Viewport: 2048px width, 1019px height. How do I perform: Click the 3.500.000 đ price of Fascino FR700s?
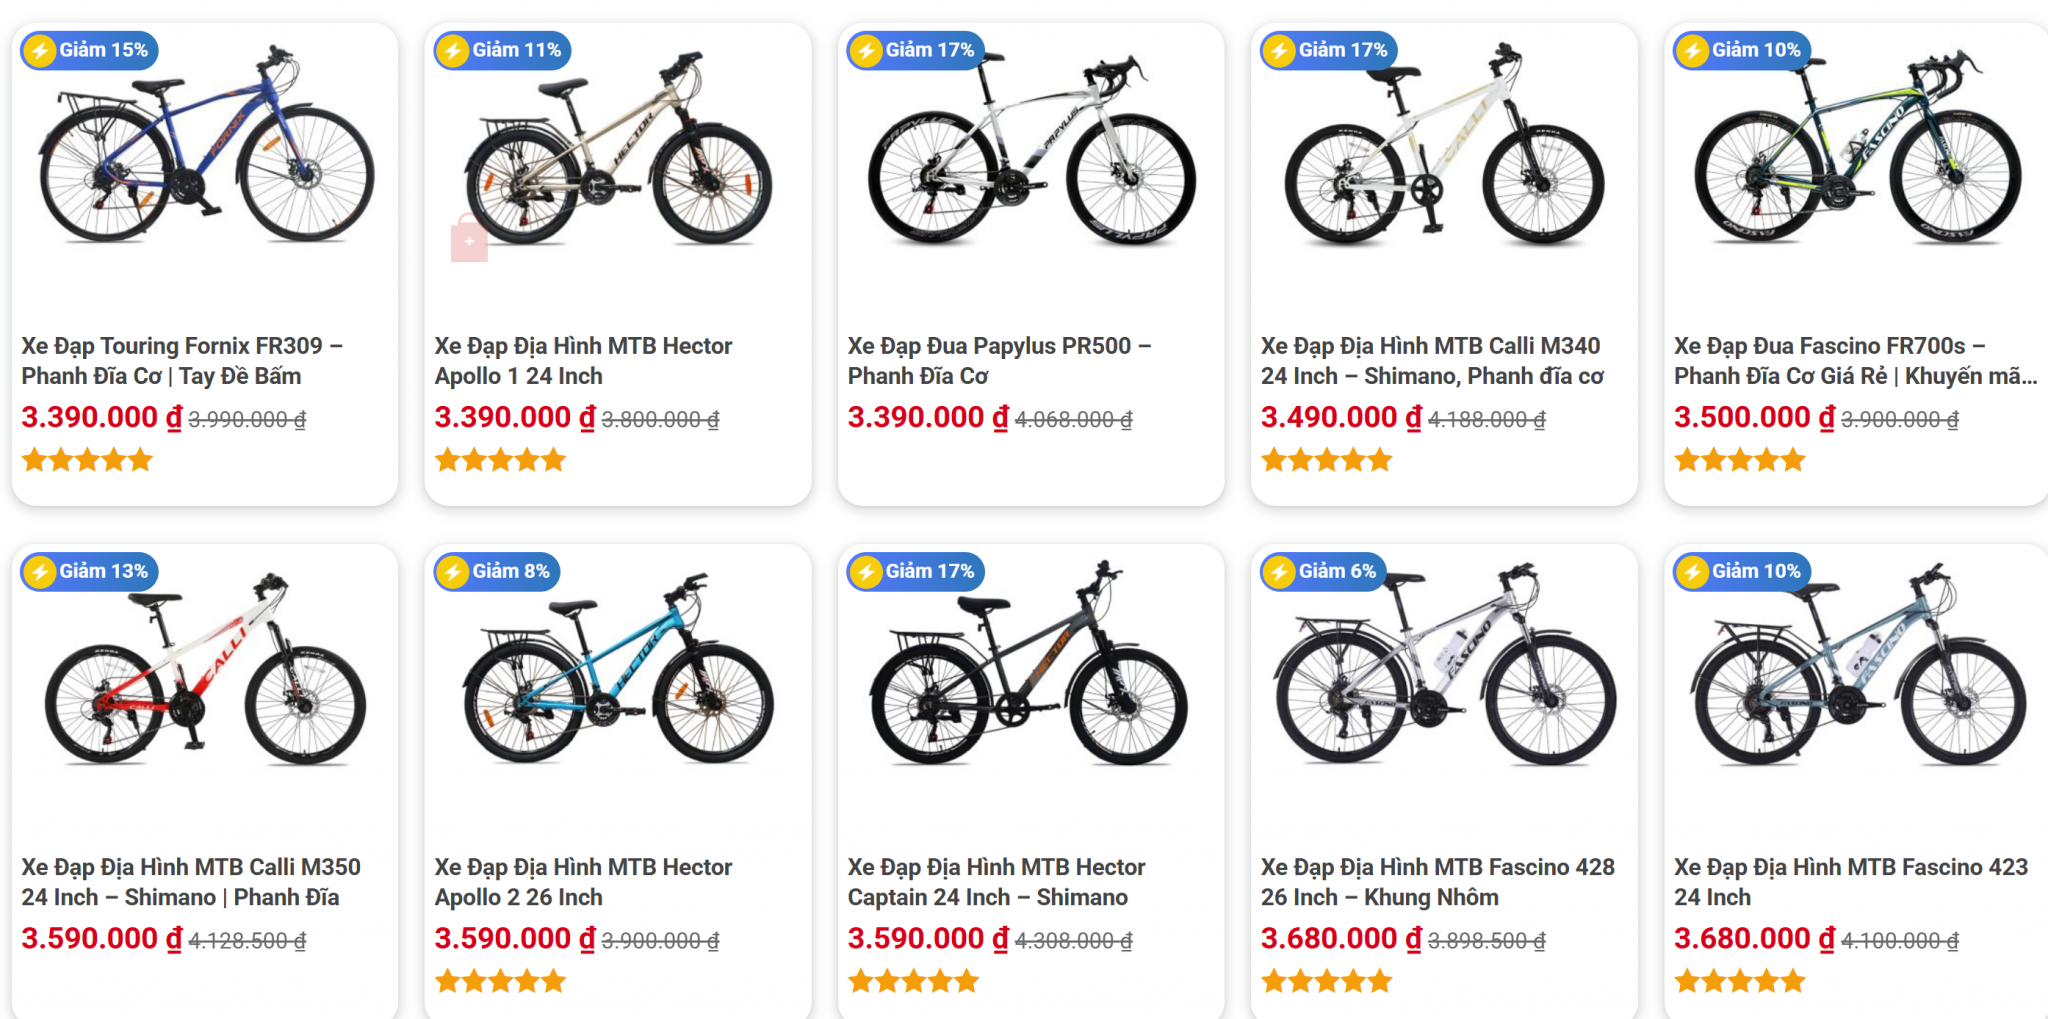click(1754, 417)
